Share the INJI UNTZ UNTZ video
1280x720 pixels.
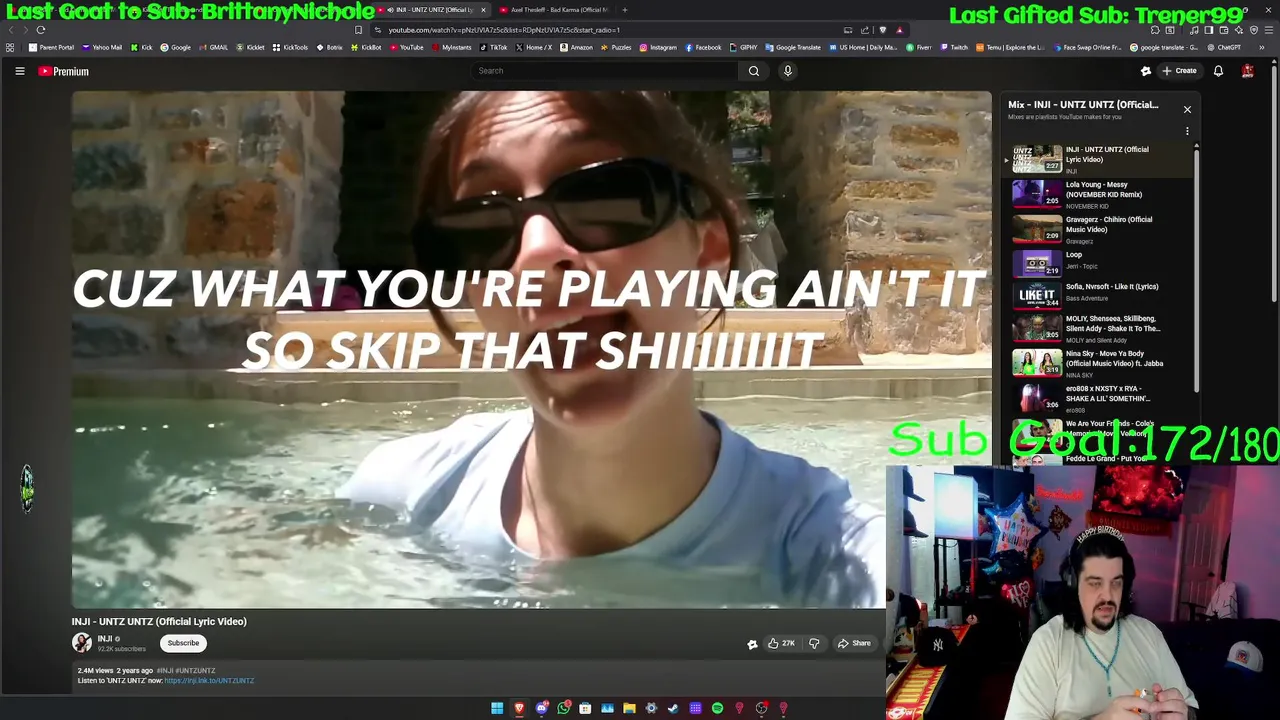pyautogui.click(x=855, y=643)
